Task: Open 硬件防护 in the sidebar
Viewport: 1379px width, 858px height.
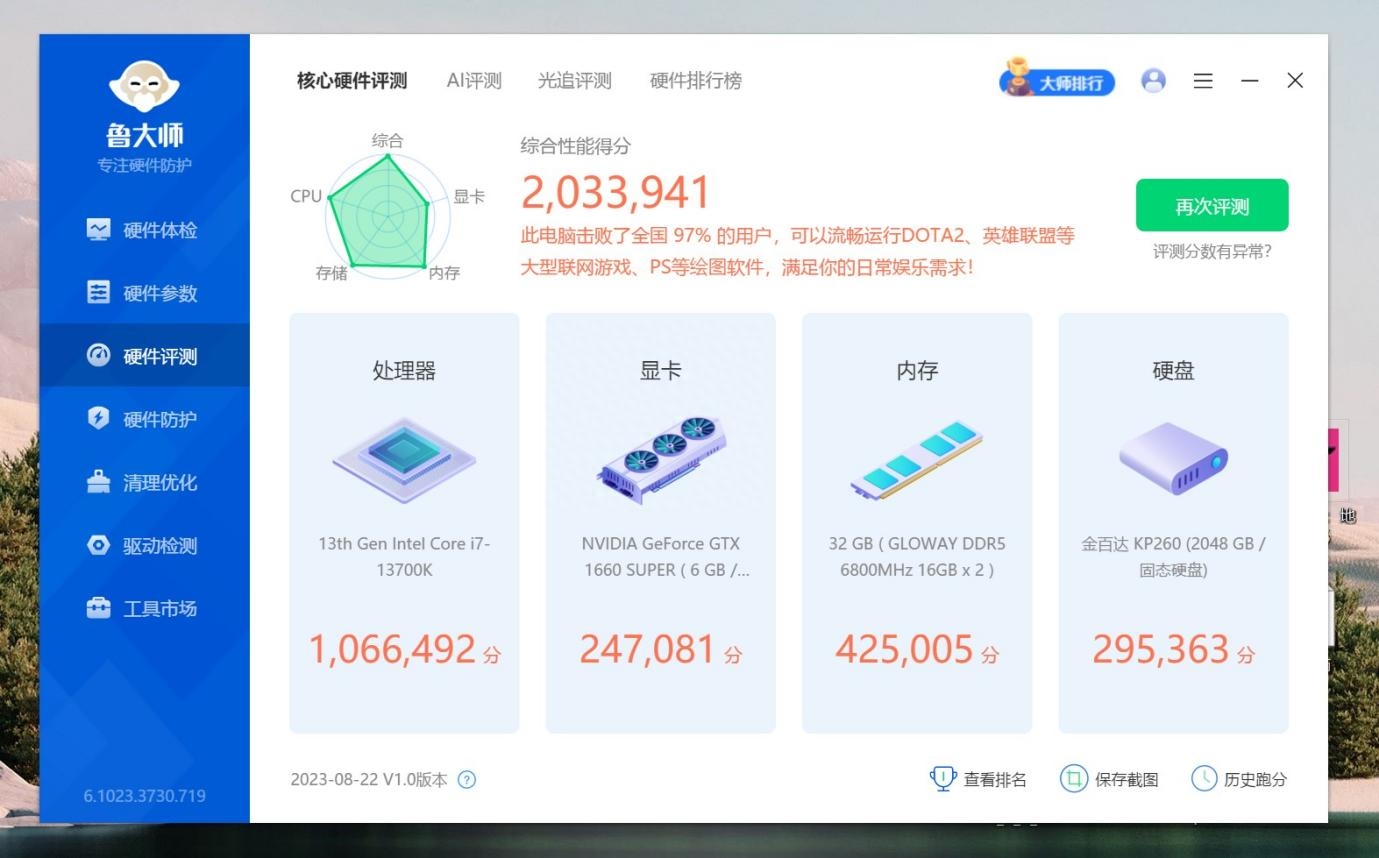Action: (x=144, y=419)
